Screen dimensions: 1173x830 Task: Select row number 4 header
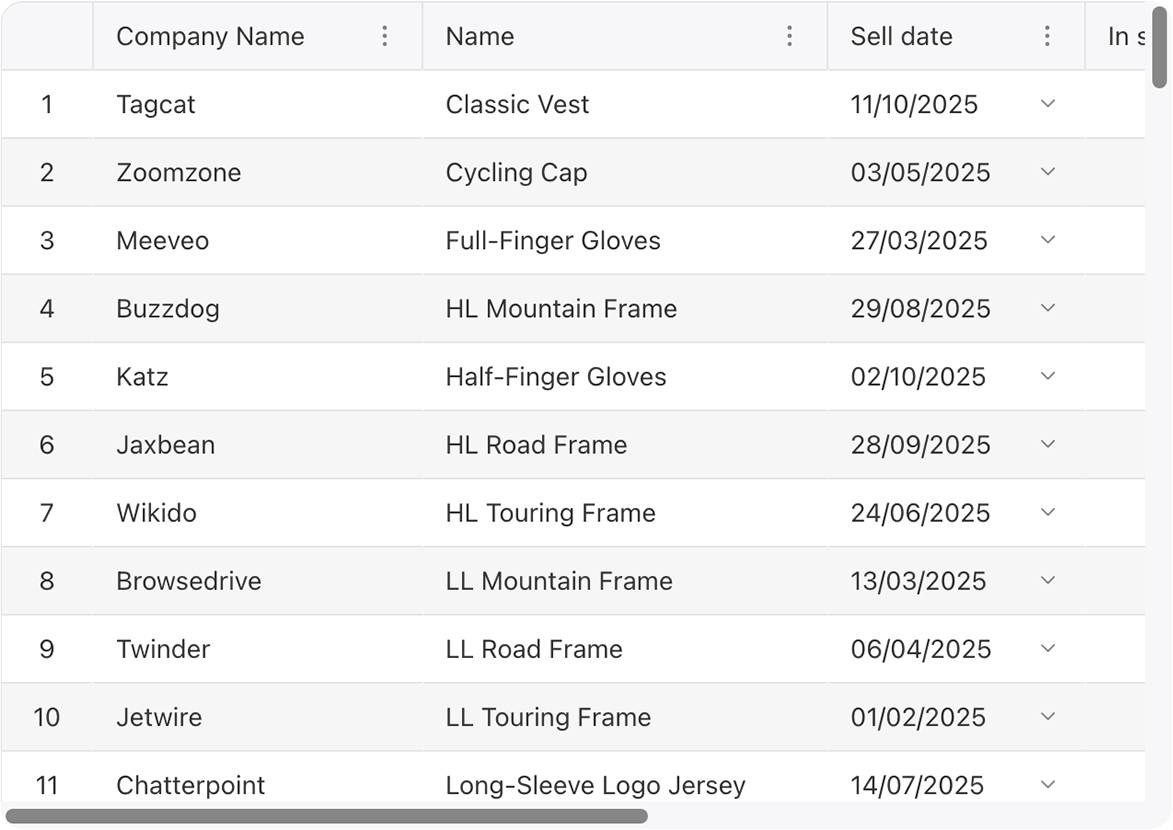click(47, 308)
